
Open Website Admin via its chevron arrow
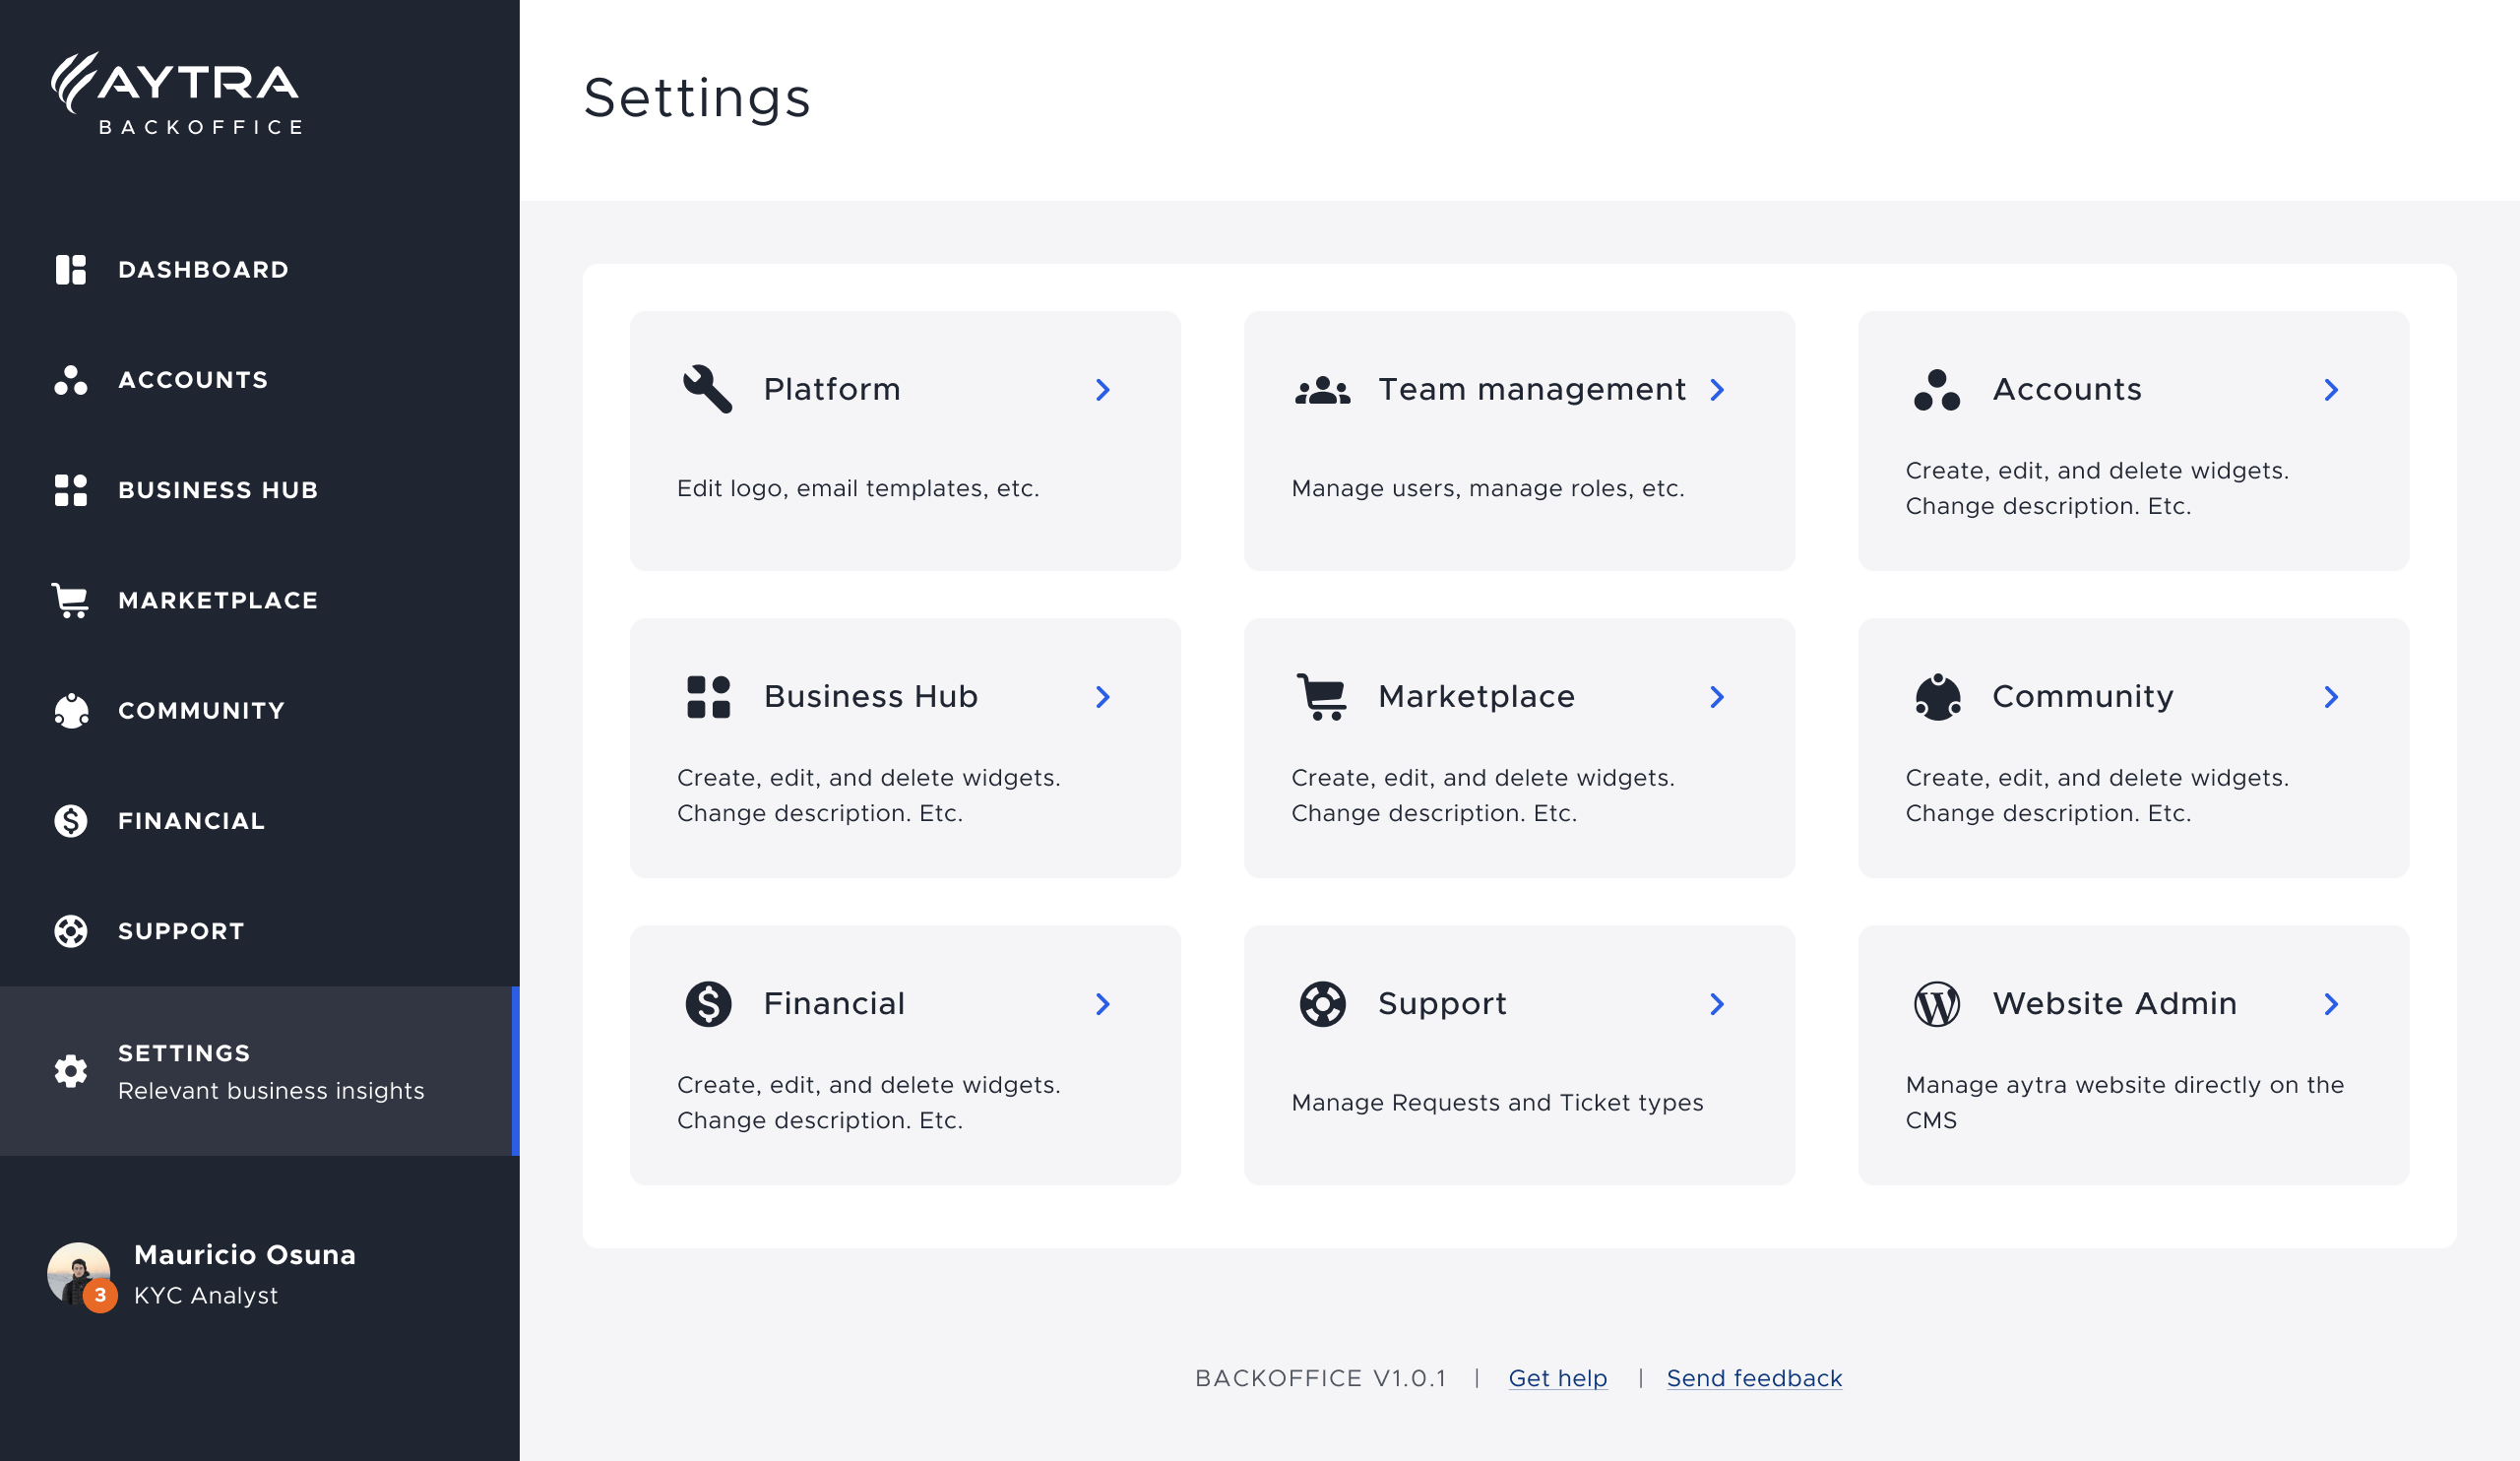[x=2331, y=1004]
